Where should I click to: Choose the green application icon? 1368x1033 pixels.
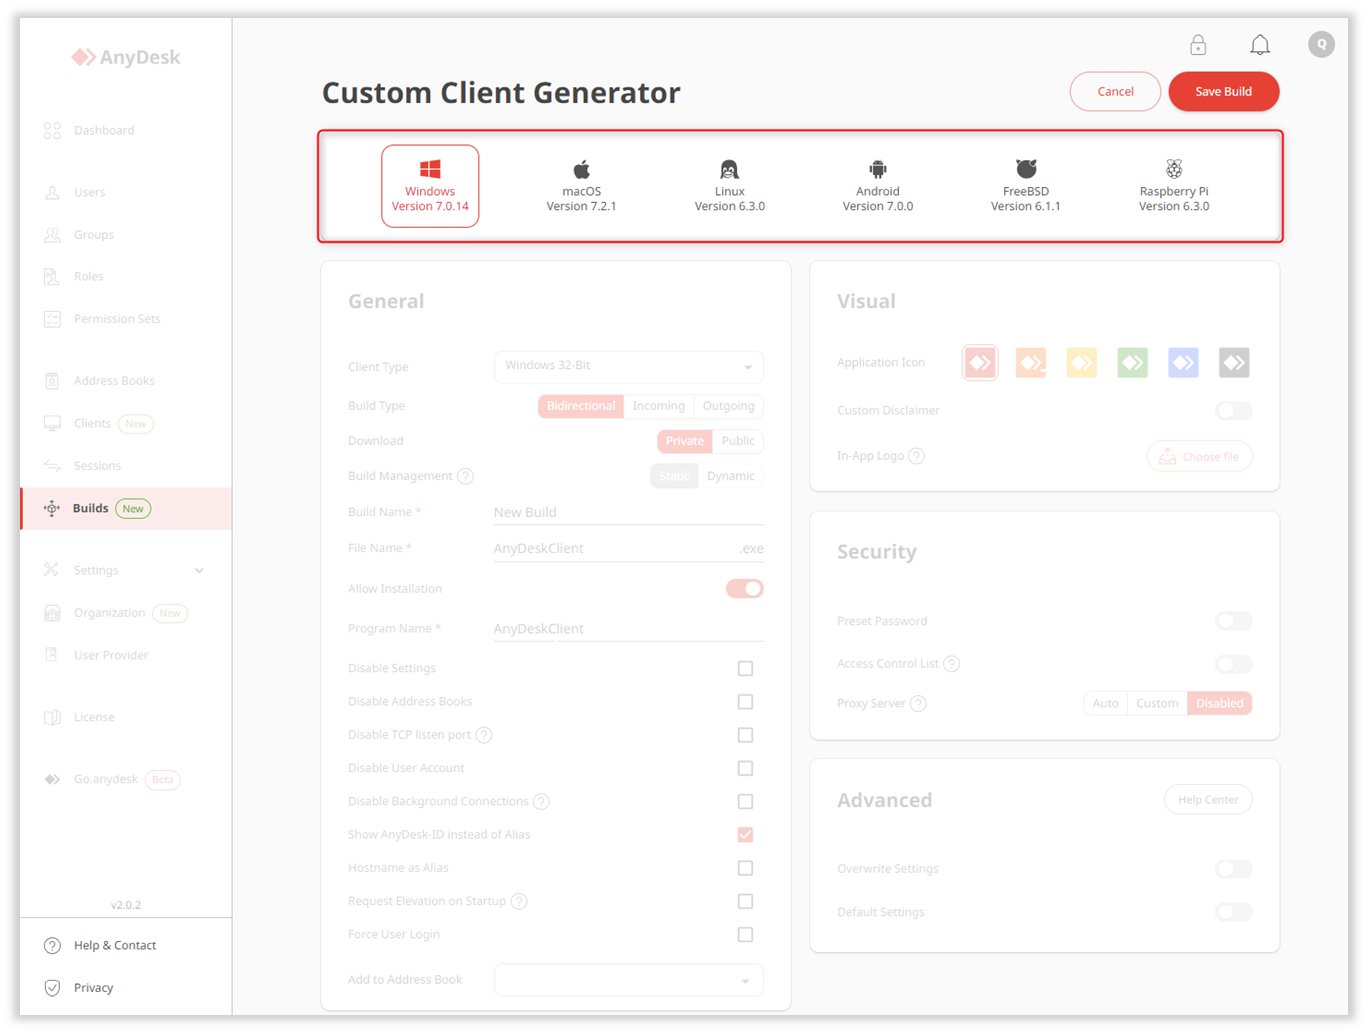(1133, 362)
